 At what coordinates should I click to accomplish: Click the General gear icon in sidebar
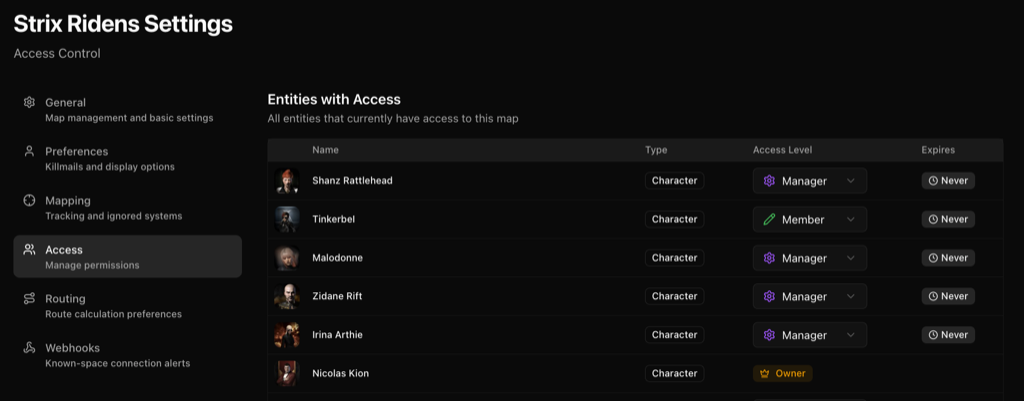click(29, 103)
